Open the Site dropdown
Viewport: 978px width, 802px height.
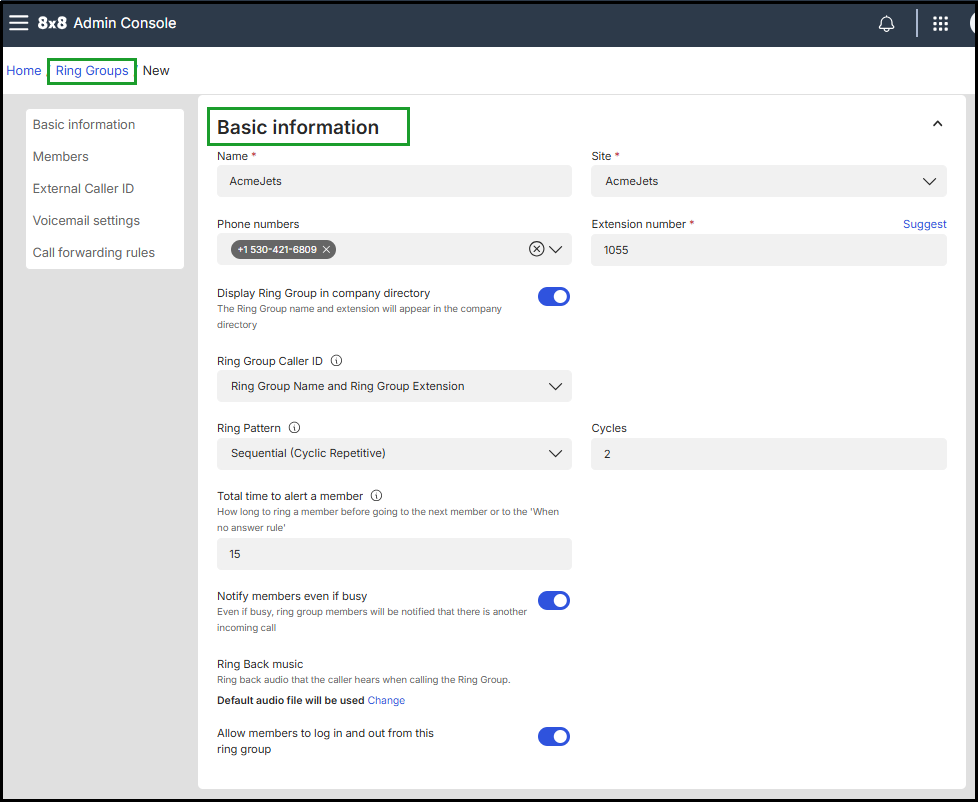pos(768,182)
